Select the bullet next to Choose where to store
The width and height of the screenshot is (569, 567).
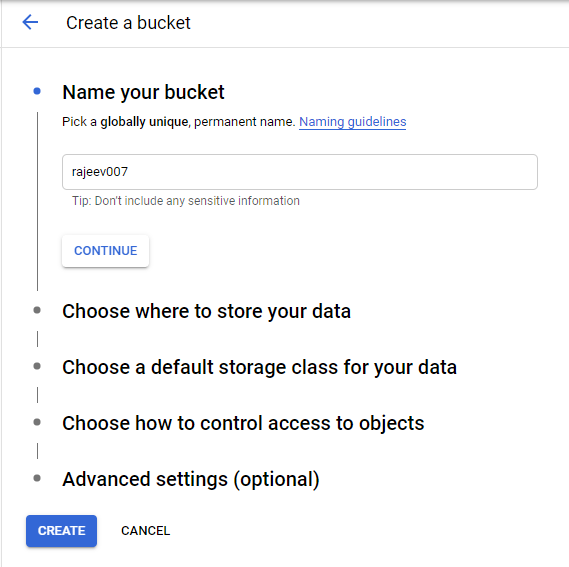point(37,310)
